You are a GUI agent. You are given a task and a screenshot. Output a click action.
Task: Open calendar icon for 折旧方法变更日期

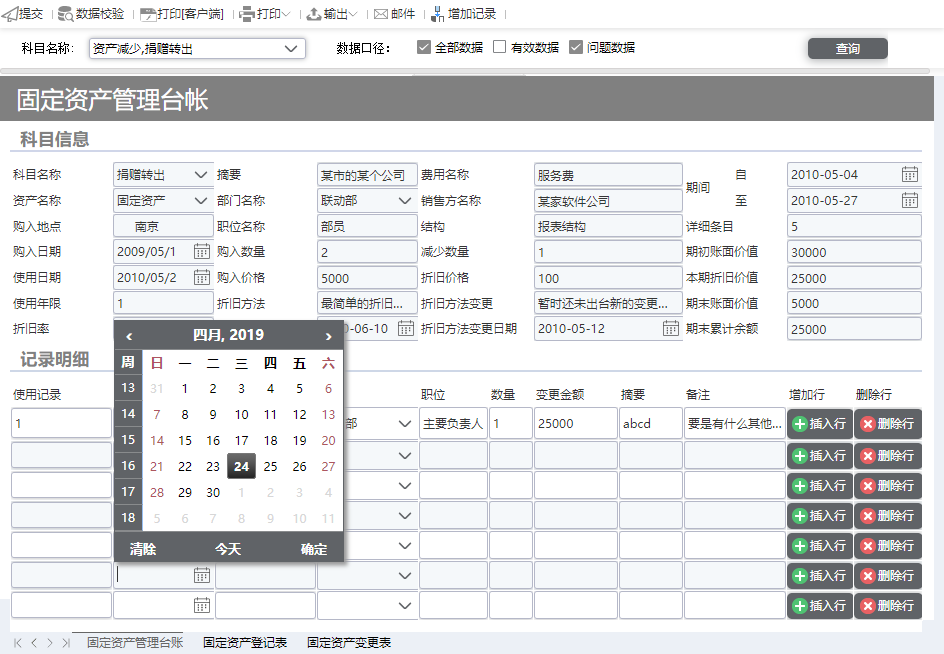[x=670, y=328]
